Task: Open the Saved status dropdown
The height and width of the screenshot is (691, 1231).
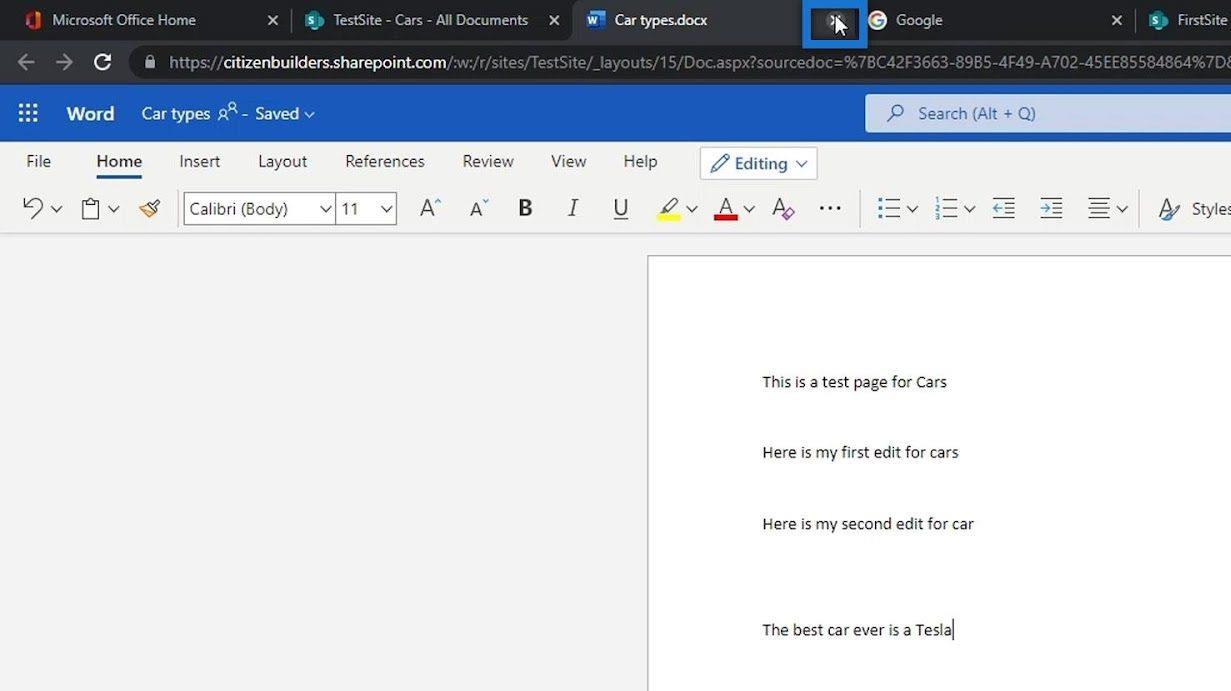Action: [285, 113]
